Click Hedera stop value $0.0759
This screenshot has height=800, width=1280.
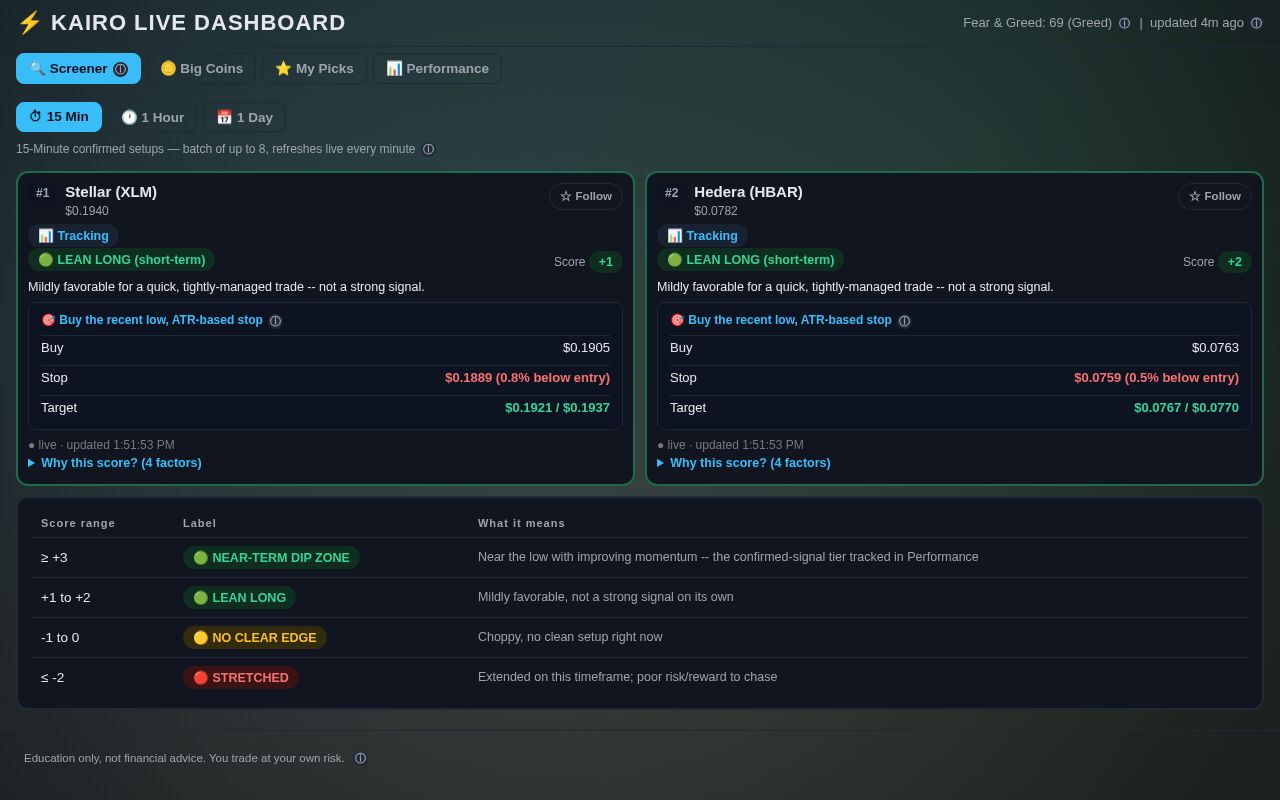[1156, 378]
